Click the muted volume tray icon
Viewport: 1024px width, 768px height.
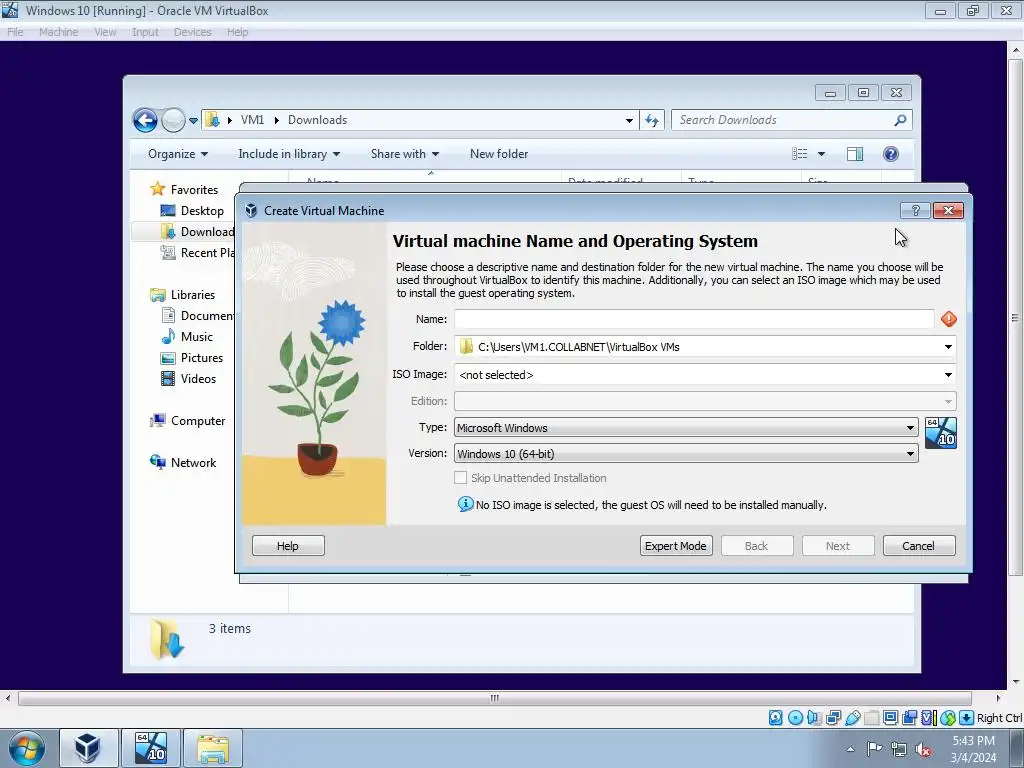[x=923, y=749]
